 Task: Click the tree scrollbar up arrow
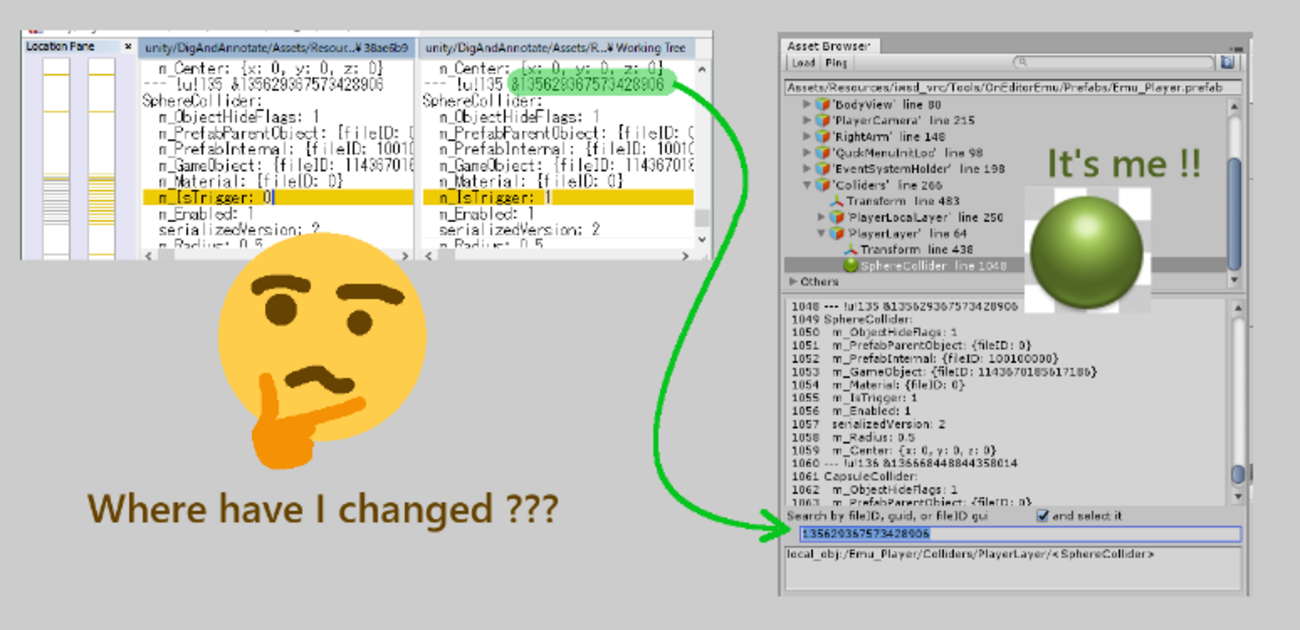pyautogui.click(x=1234, y=104)
